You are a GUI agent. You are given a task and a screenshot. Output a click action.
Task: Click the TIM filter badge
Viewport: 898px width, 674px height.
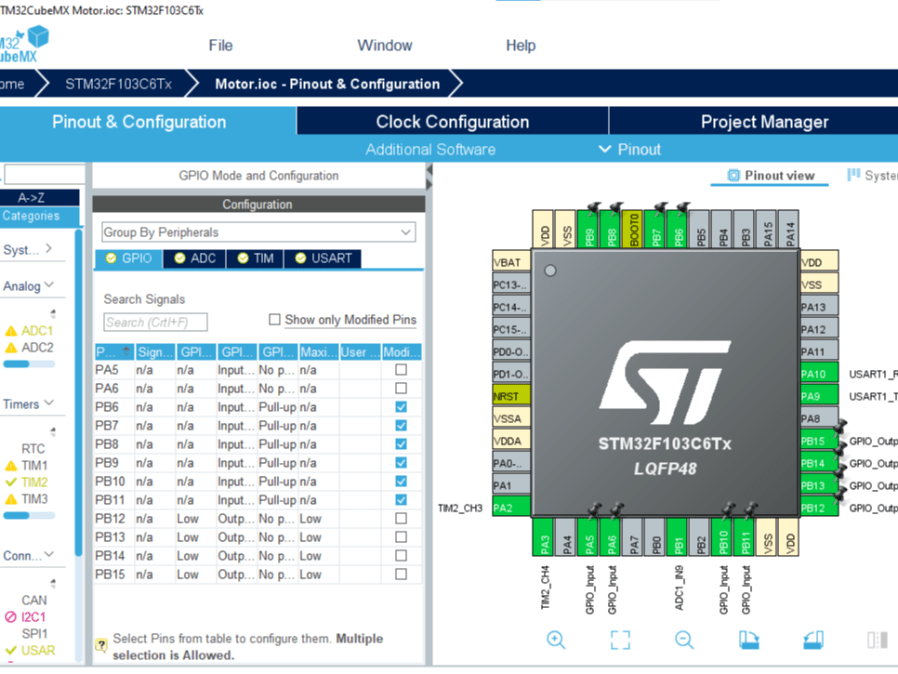[x=254, y=258]
